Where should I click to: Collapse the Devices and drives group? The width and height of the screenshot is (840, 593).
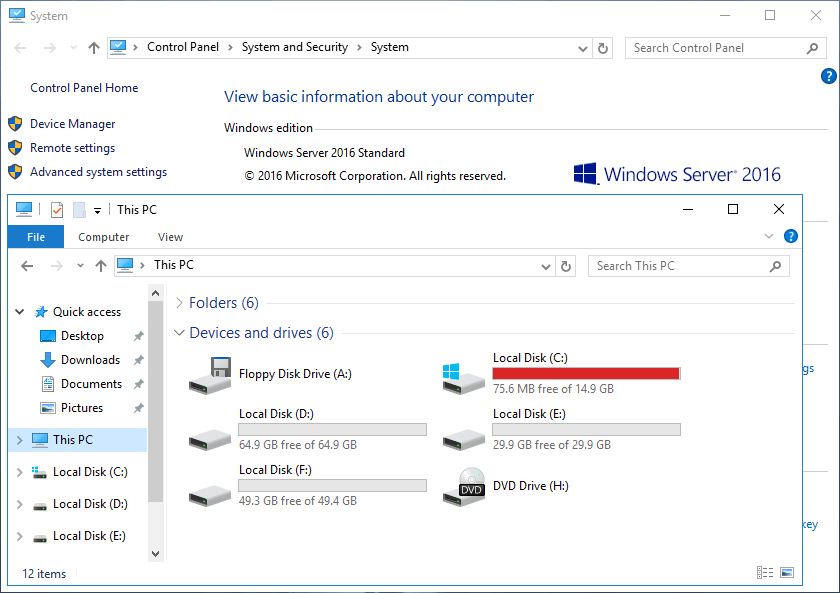click(179, 333)
